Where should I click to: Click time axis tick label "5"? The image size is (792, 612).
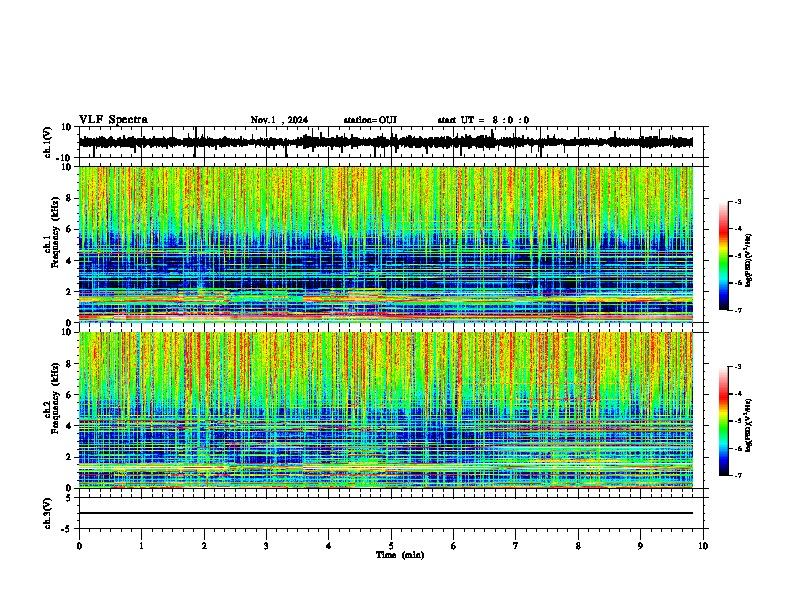point(391,546)
